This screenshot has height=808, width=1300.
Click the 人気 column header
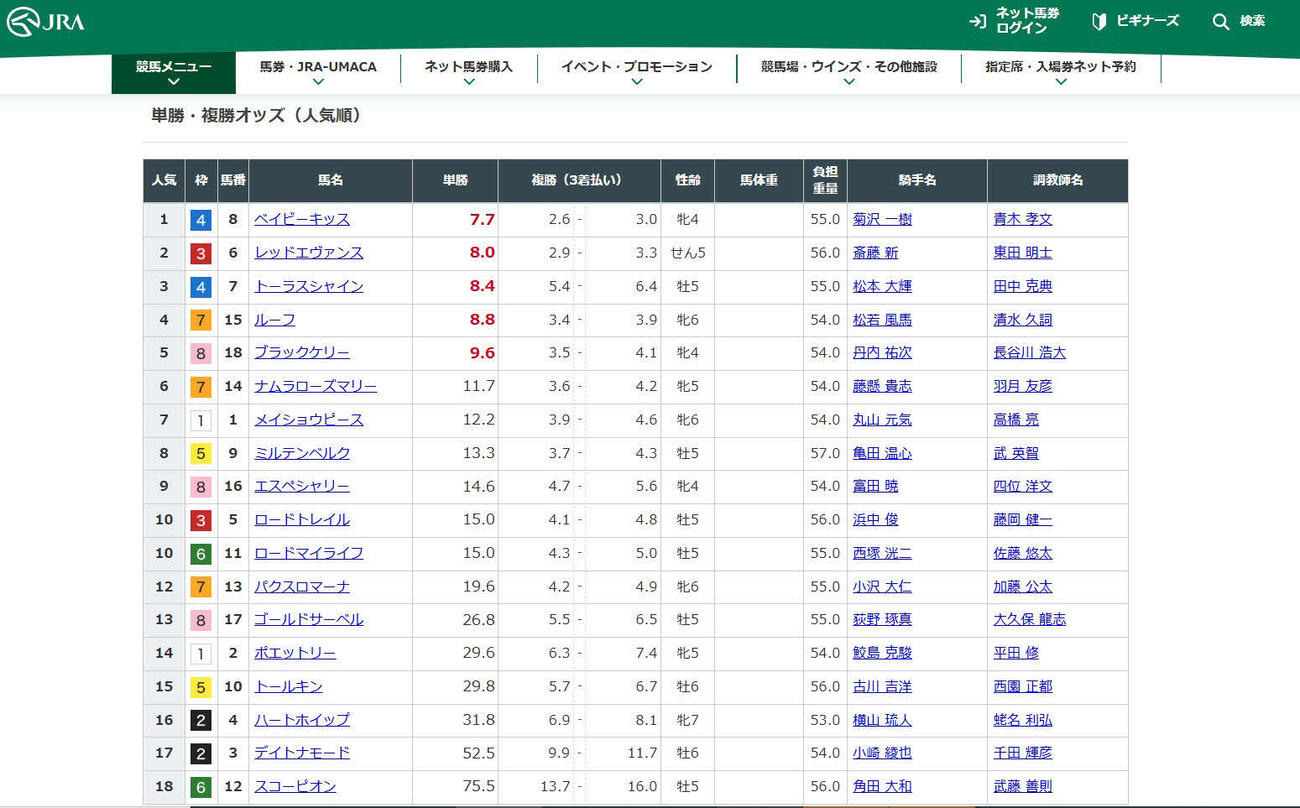tap(164, 181)
